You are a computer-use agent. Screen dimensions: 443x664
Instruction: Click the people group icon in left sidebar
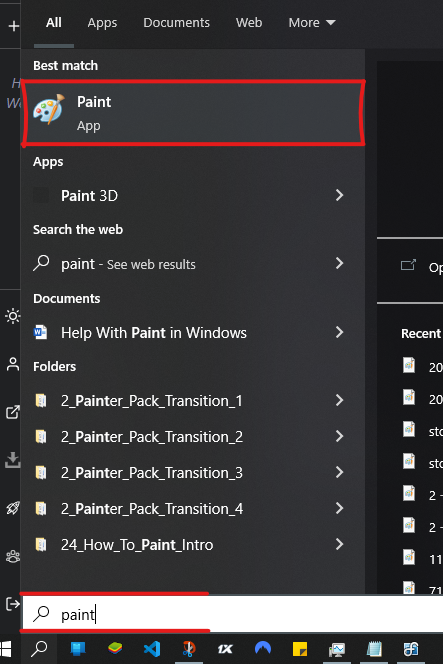pyautogui.click(x=13, y=556)
